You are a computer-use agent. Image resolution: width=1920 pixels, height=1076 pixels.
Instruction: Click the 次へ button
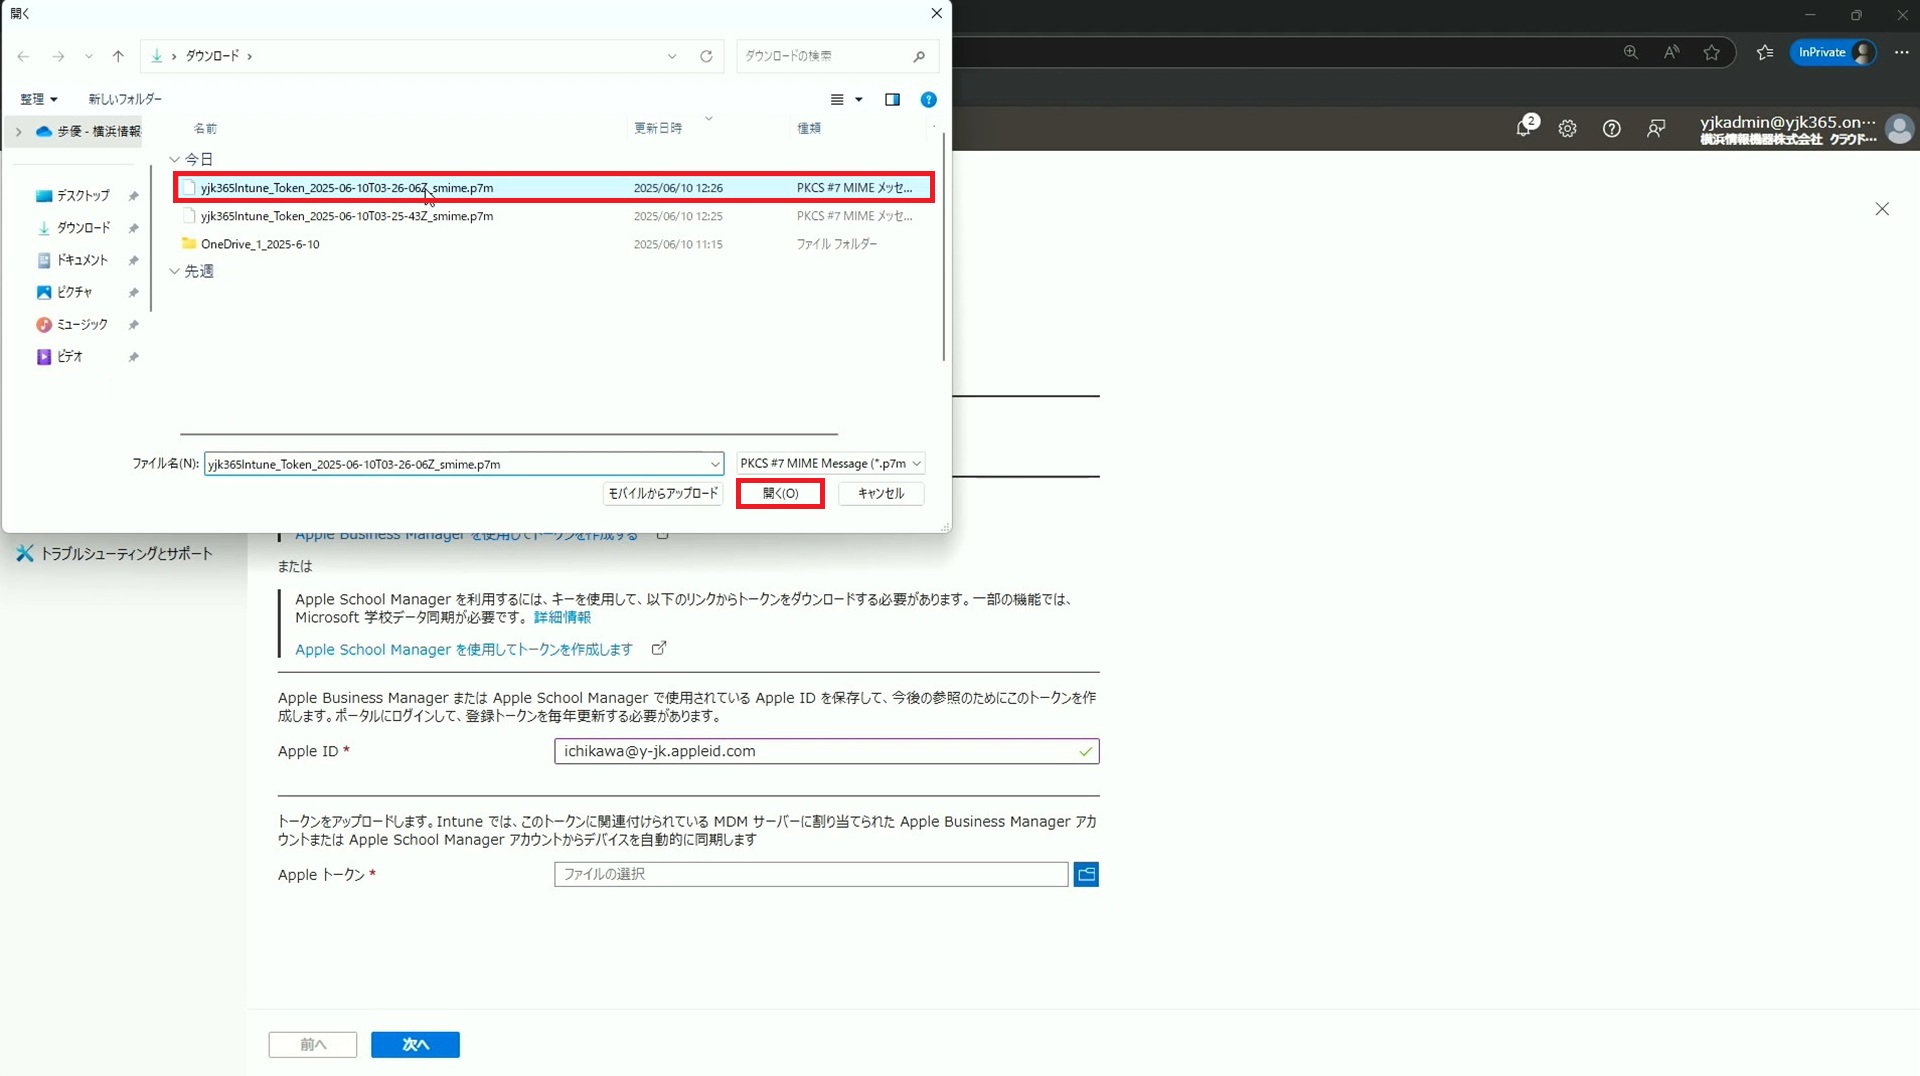[x=415, y=1045]
